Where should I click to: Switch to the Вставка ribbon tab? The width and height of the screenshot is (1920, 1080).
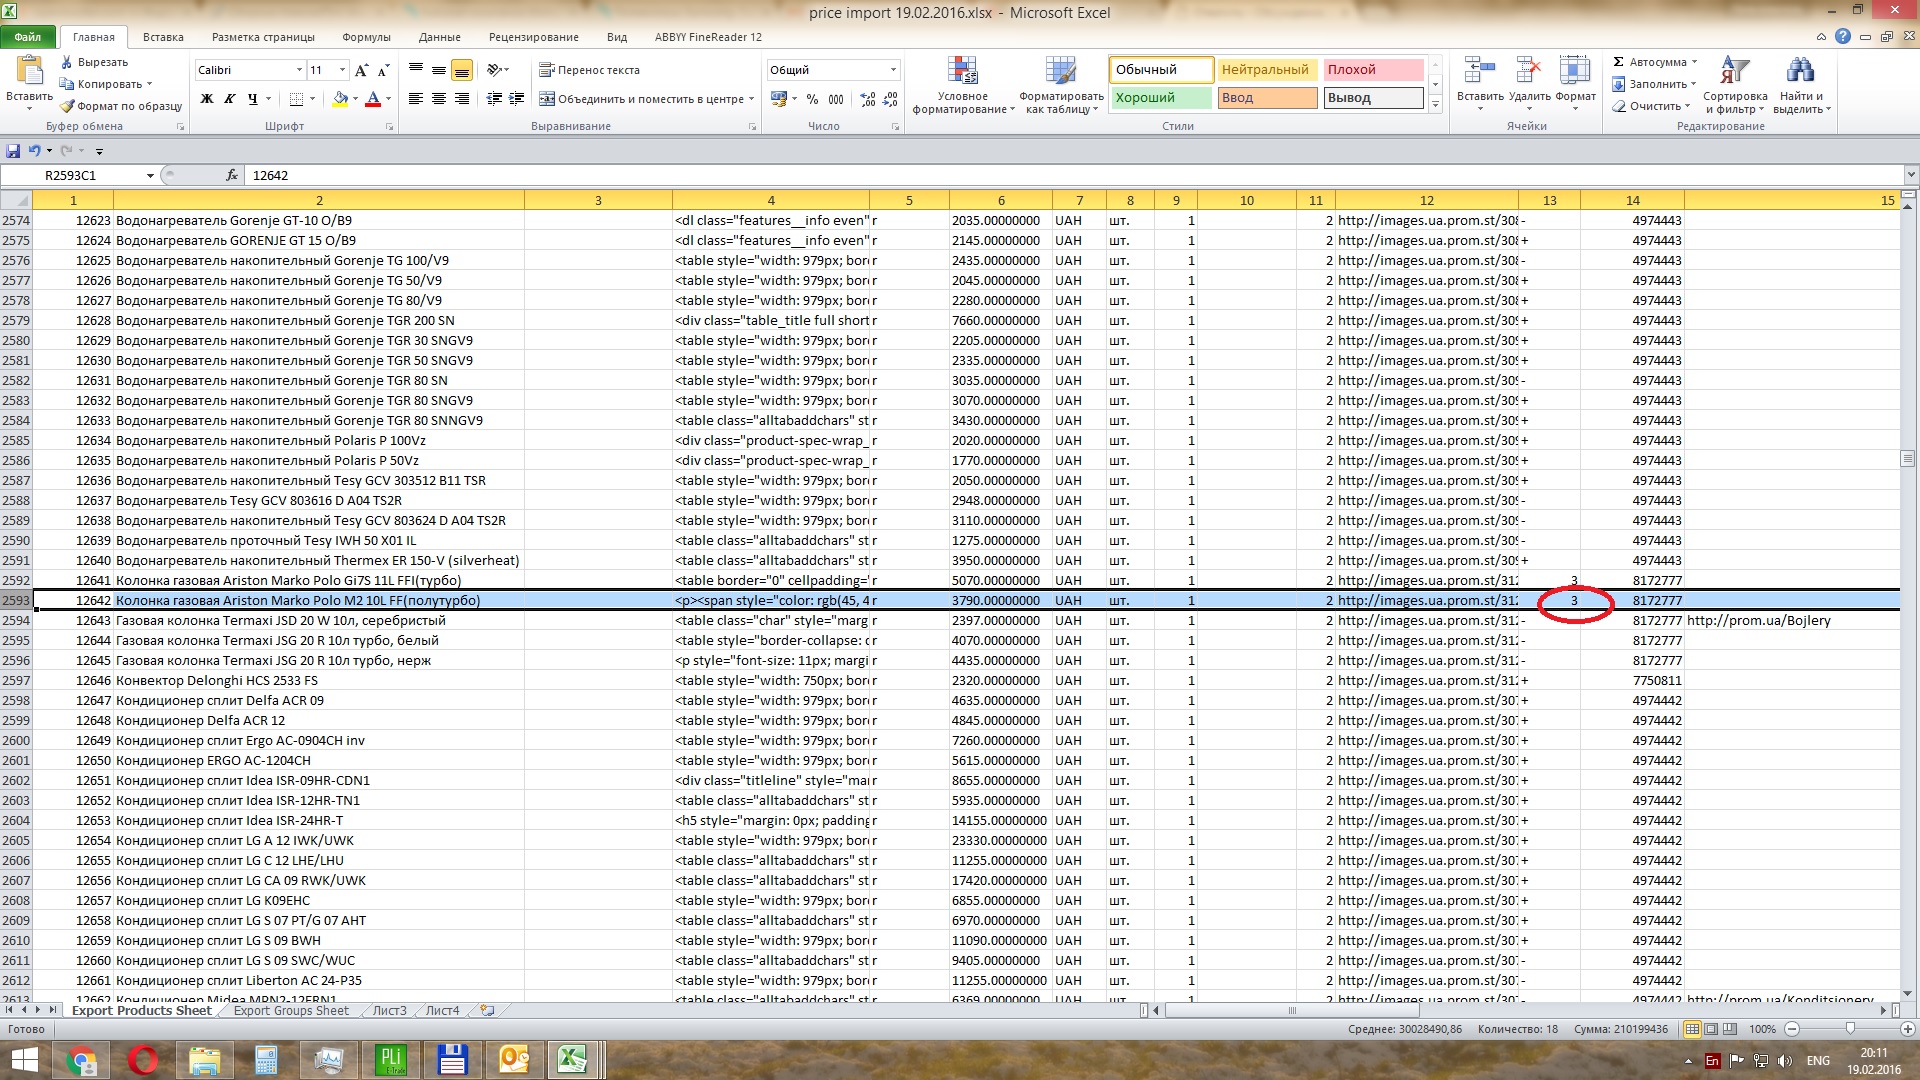coord(163,37)
